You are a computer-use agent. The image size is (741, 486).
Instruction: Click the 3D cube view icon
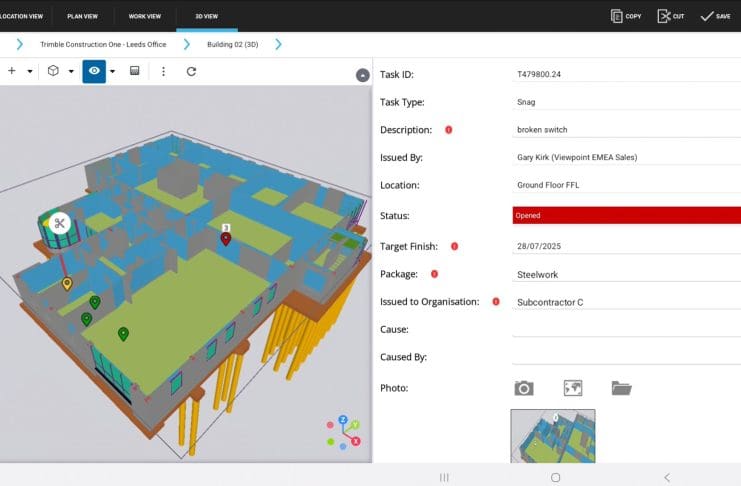tap(53, 72)
